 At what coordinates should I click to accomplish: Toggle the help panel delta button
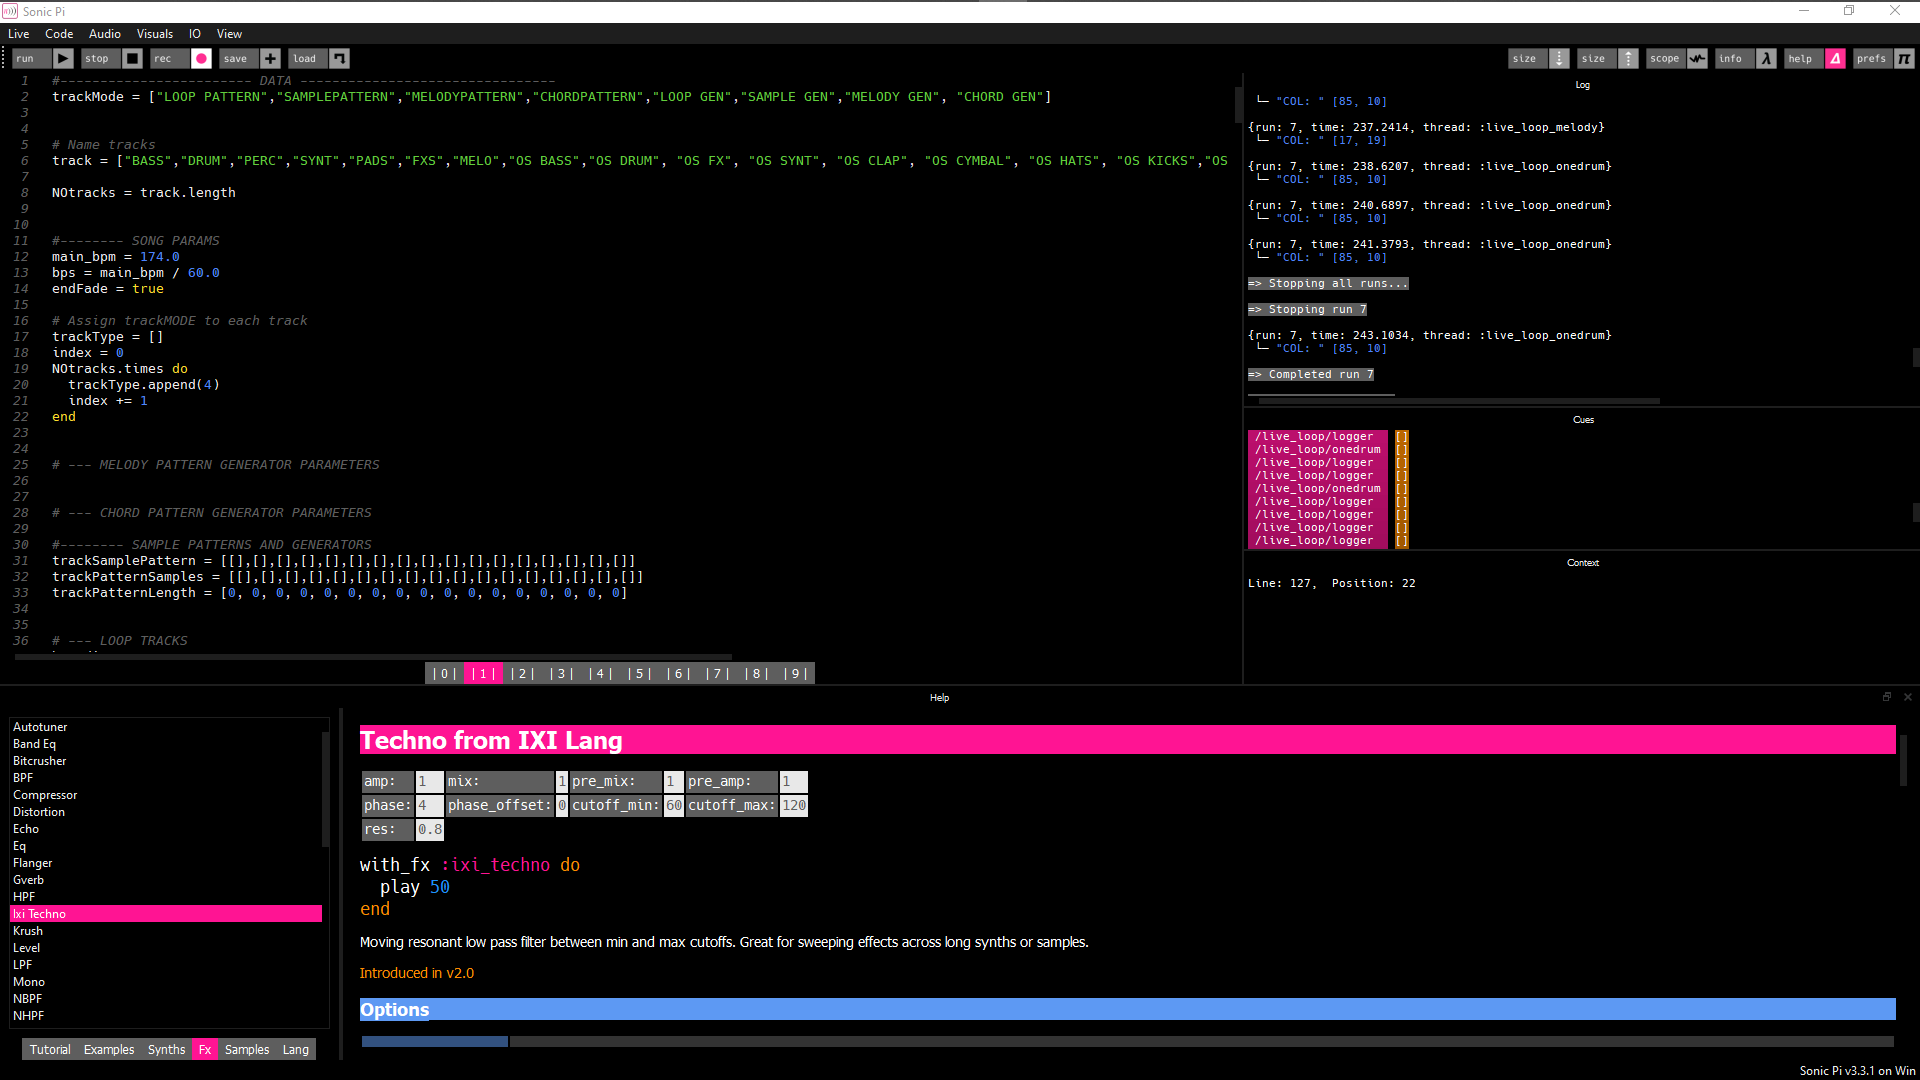[x=1836, y=59]
